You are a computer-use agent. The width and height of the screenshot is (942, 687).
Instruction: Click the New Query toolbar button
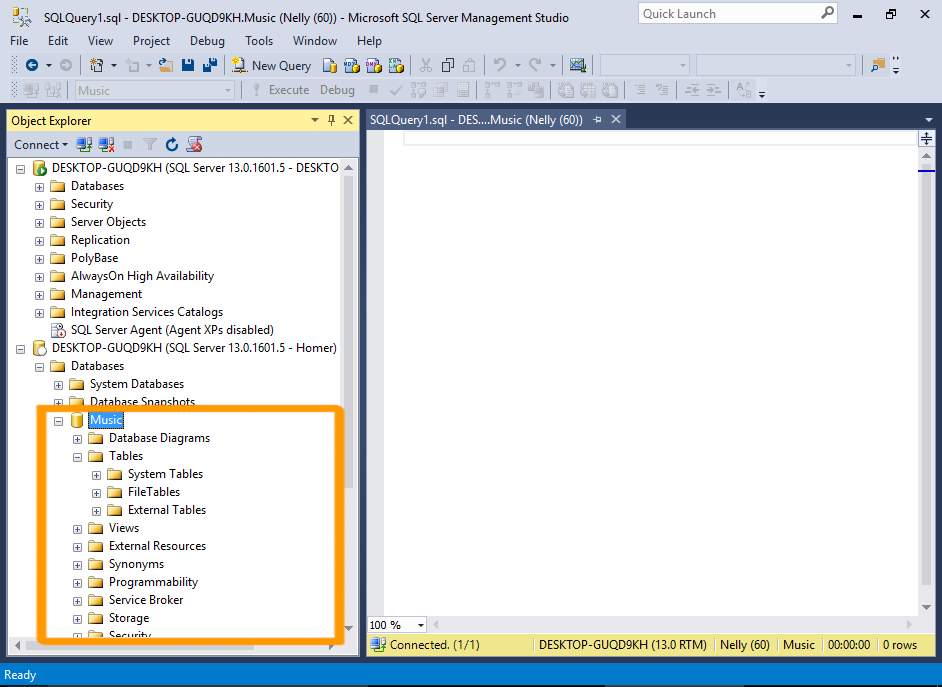pyautogui.click(x=272, y=65)
